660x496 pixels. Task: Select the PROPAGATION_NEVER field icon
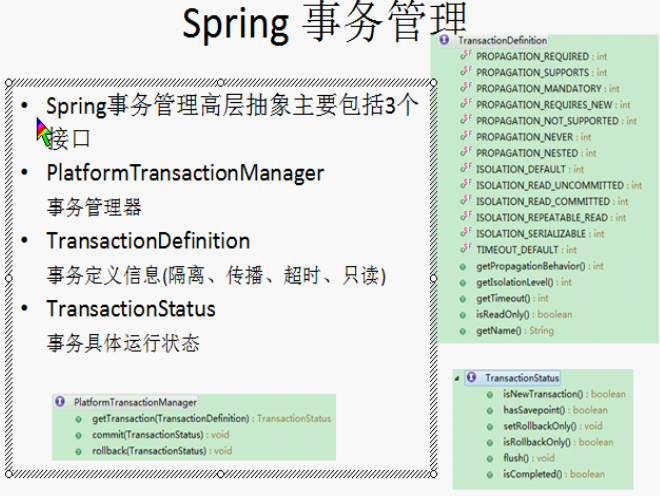[x=466, y=136]
